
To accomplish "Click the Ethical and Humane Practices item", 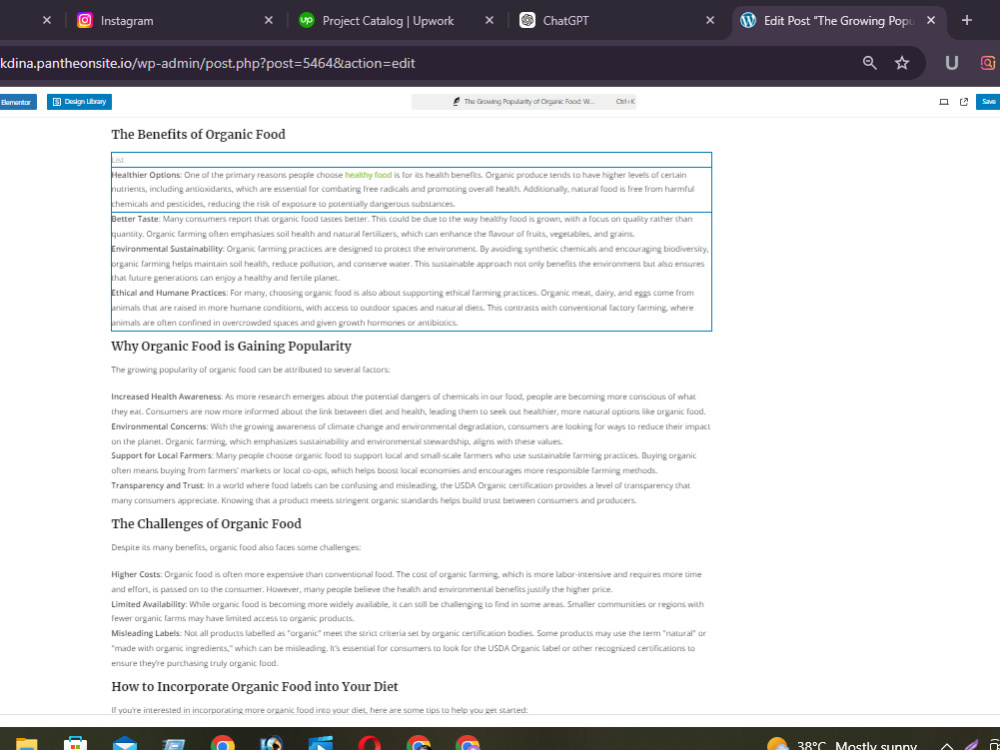I will point(411,307).
